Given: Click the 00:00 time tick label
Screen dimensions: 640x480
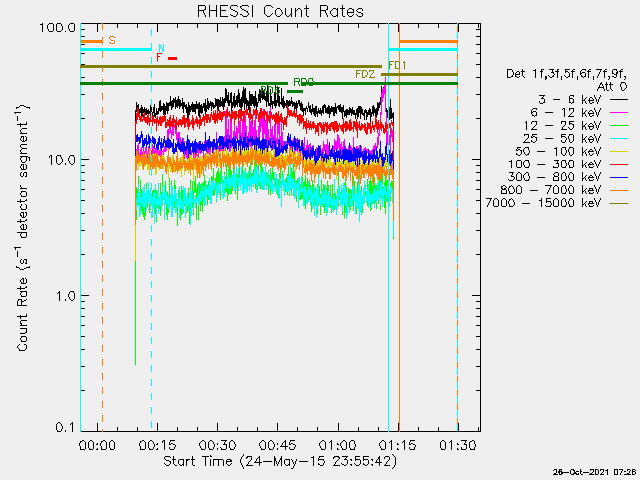Looking at the screenshot, I should click(x=97, y=445).
